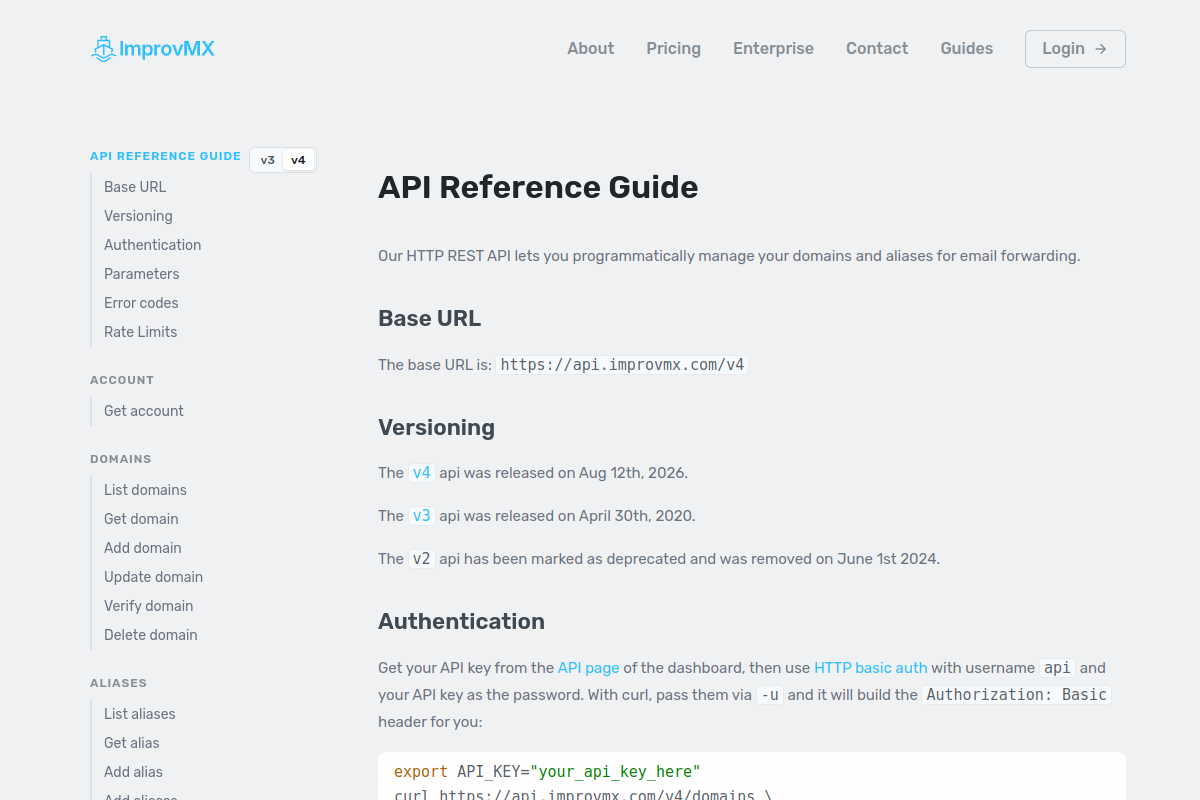Navigate to Rate Limits in sidebar

click(141, 332)
